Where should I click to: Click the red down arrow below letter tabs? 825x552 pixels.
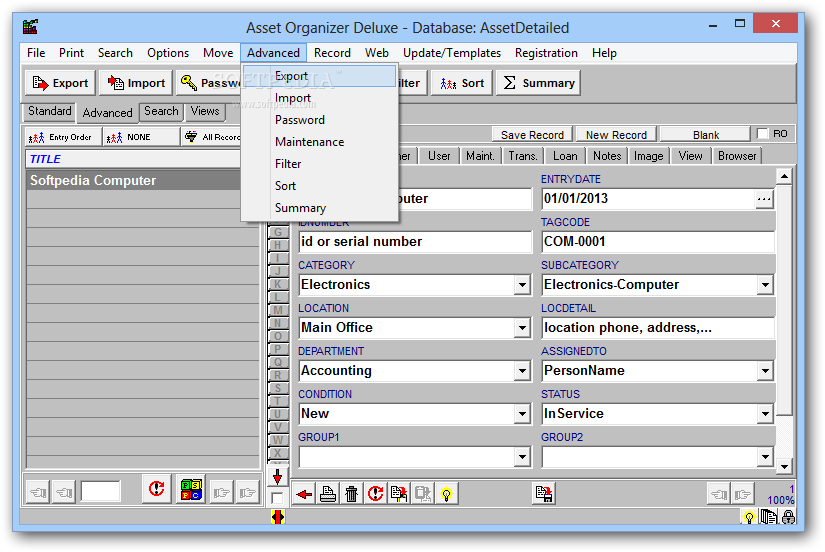[x=278, y=477]
